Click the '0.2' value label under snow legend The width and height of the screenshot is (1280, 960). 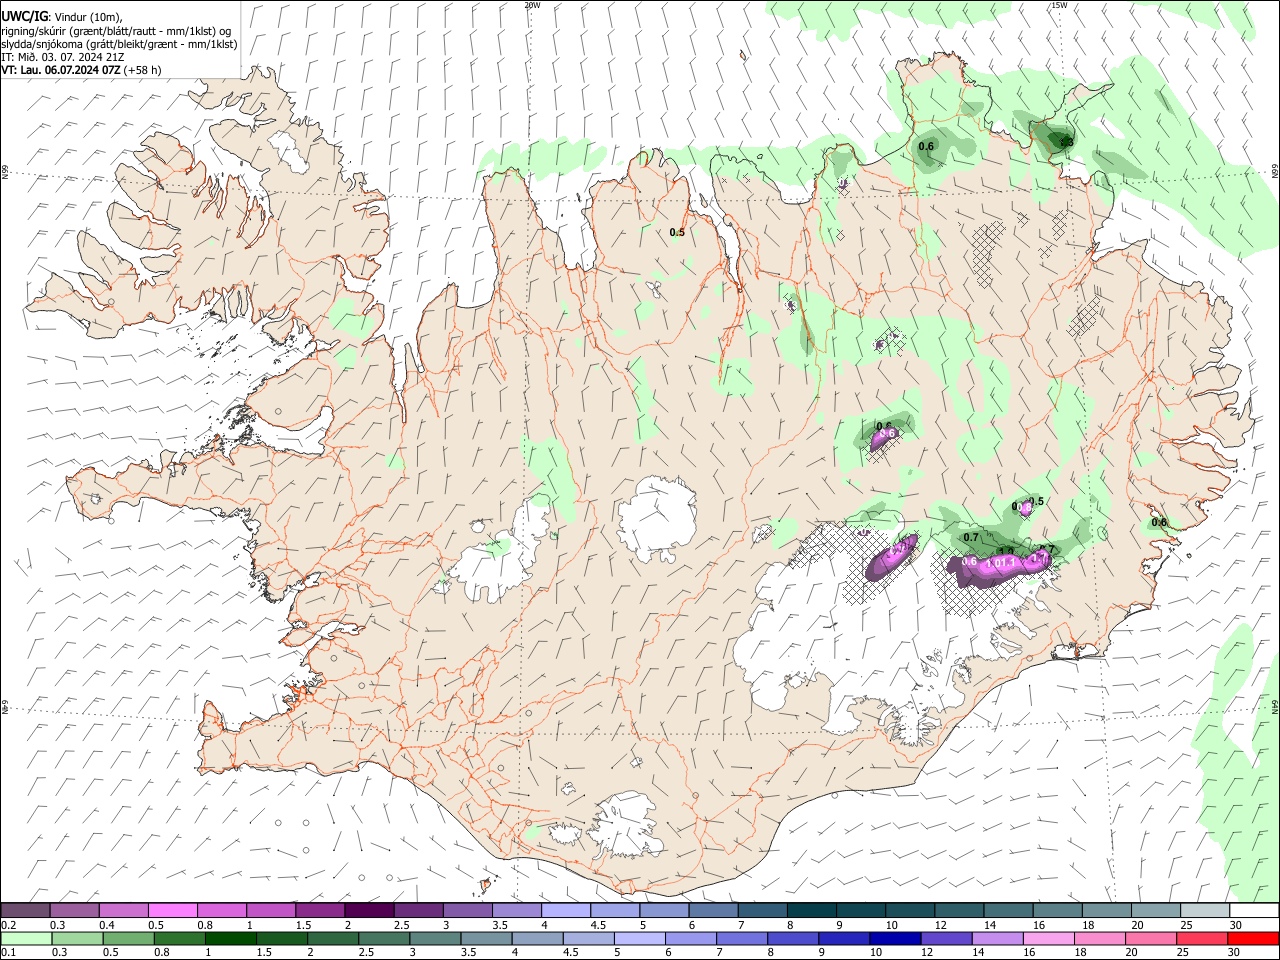(x=8, y=925)
